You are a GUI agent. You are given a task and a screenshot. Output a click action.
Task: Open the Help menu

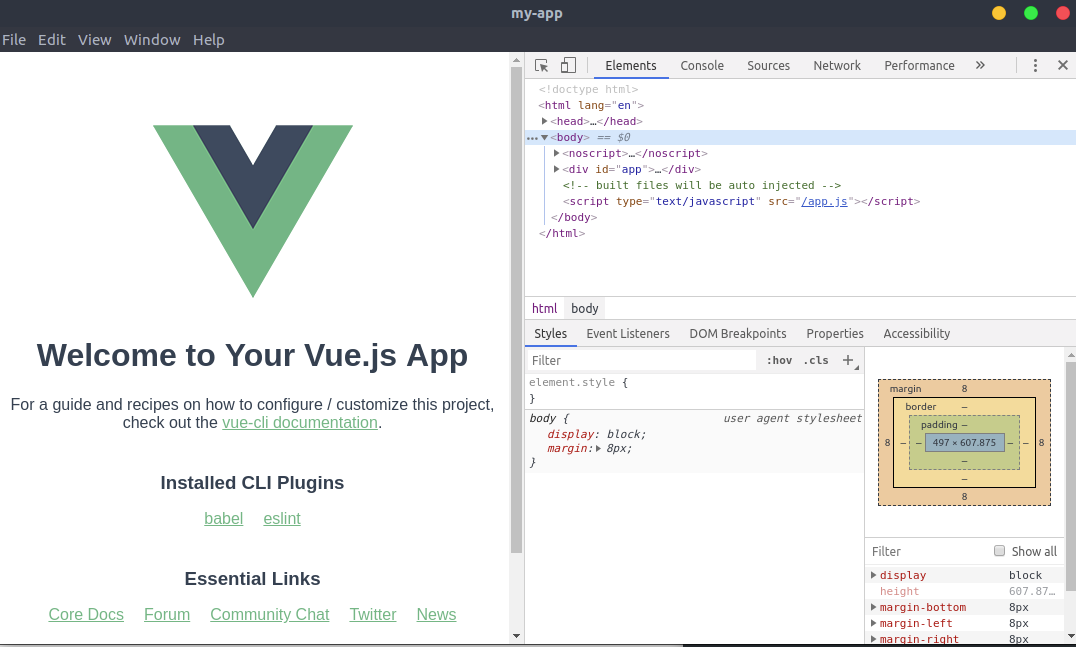click(x=209, y=40)
